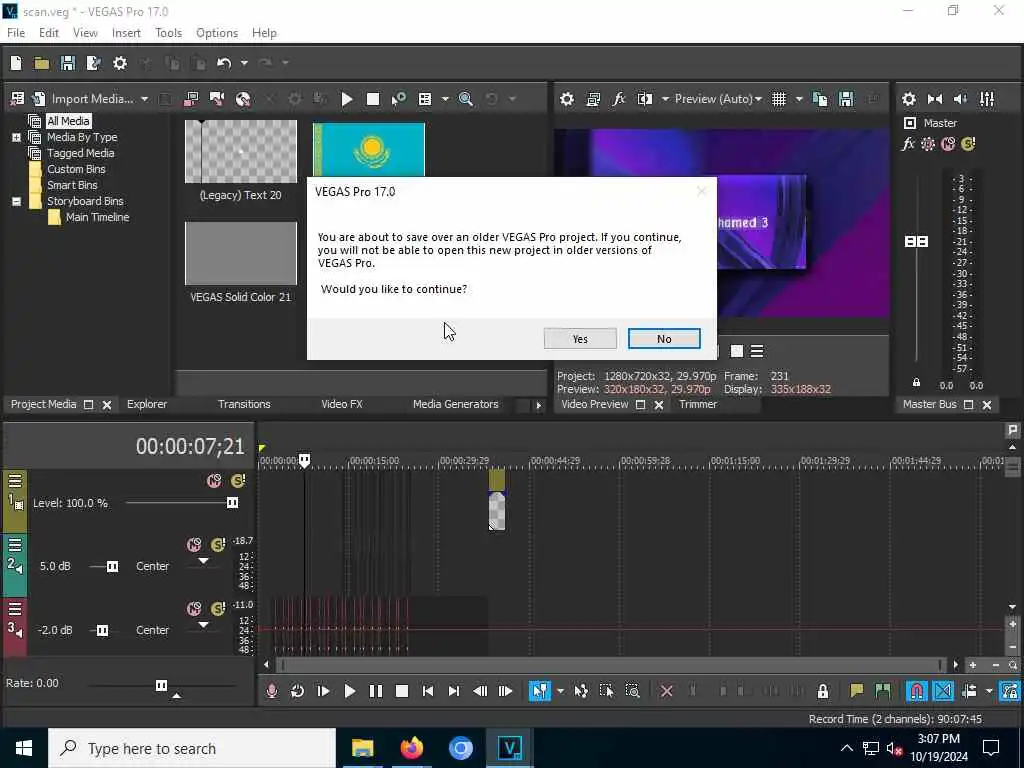Toggle Auto Preview in Project Media
Viewport: 1024px width, 768px height.
[398, 99]
